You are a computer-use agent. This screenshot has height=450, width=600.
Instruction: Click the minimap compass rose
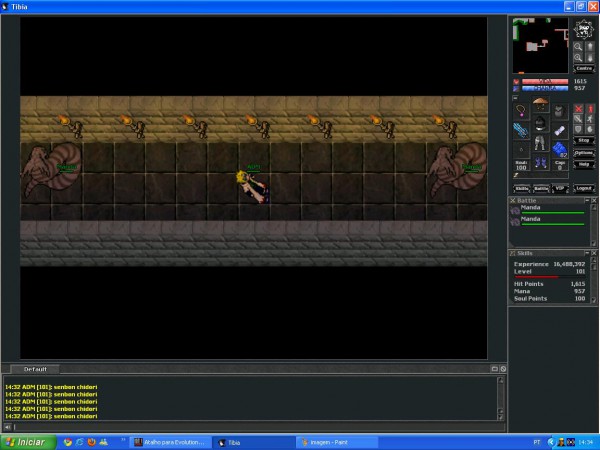pyautogui.click(x=583, y=29)
